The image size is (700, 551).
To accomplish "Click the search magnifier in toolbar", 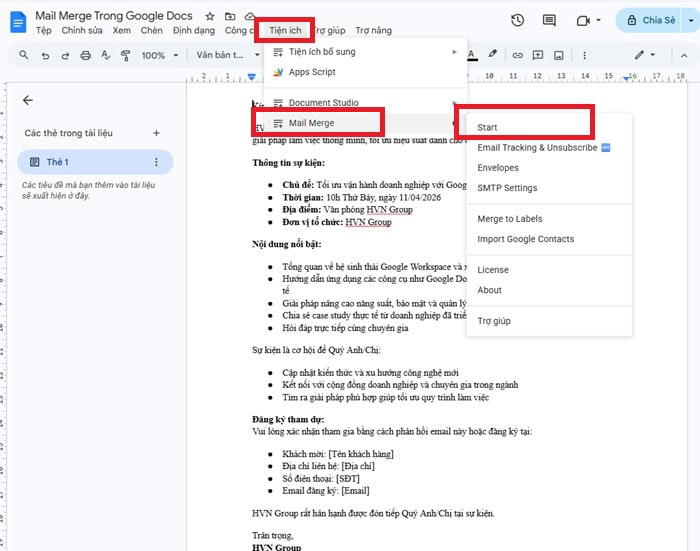I will click(x=24, y=55).
